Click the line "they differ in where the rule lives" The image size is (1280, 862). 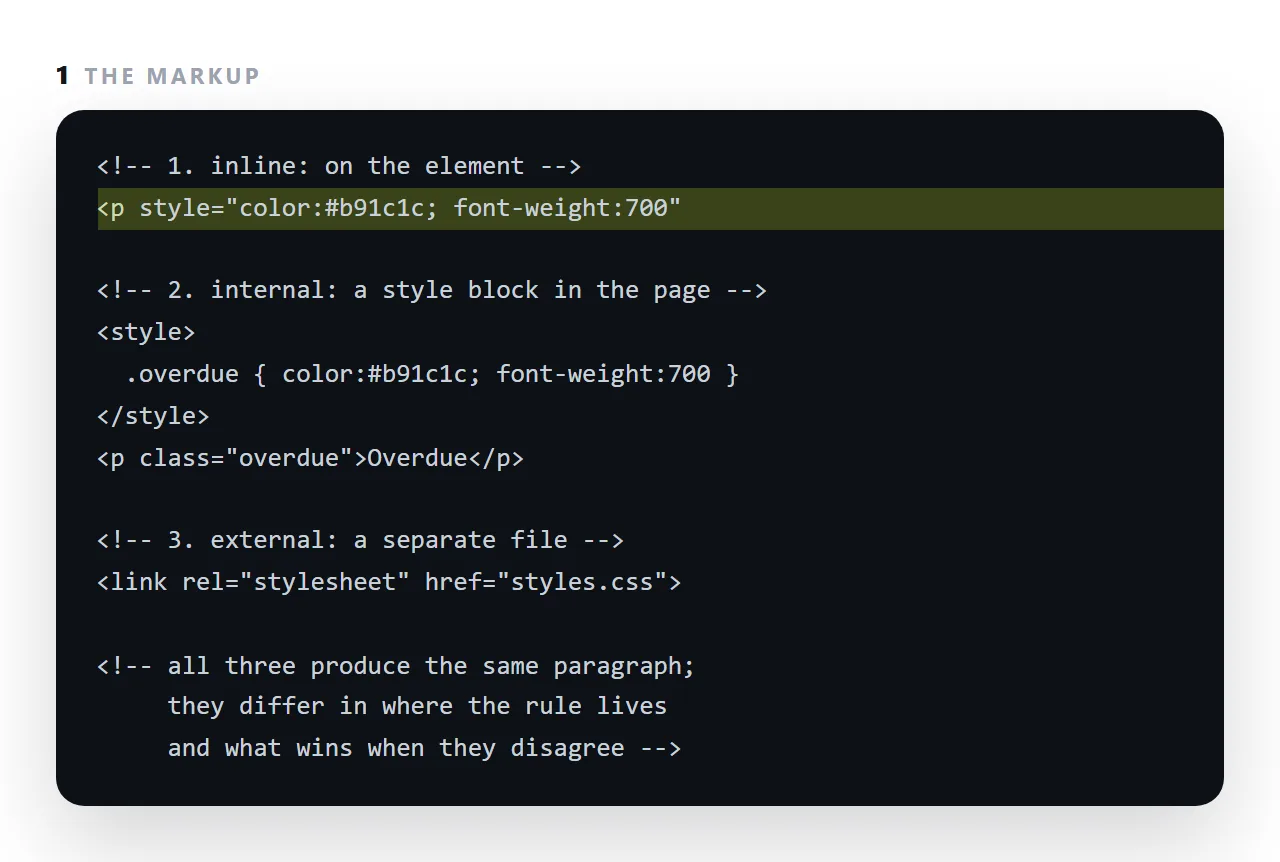(417, 706)
